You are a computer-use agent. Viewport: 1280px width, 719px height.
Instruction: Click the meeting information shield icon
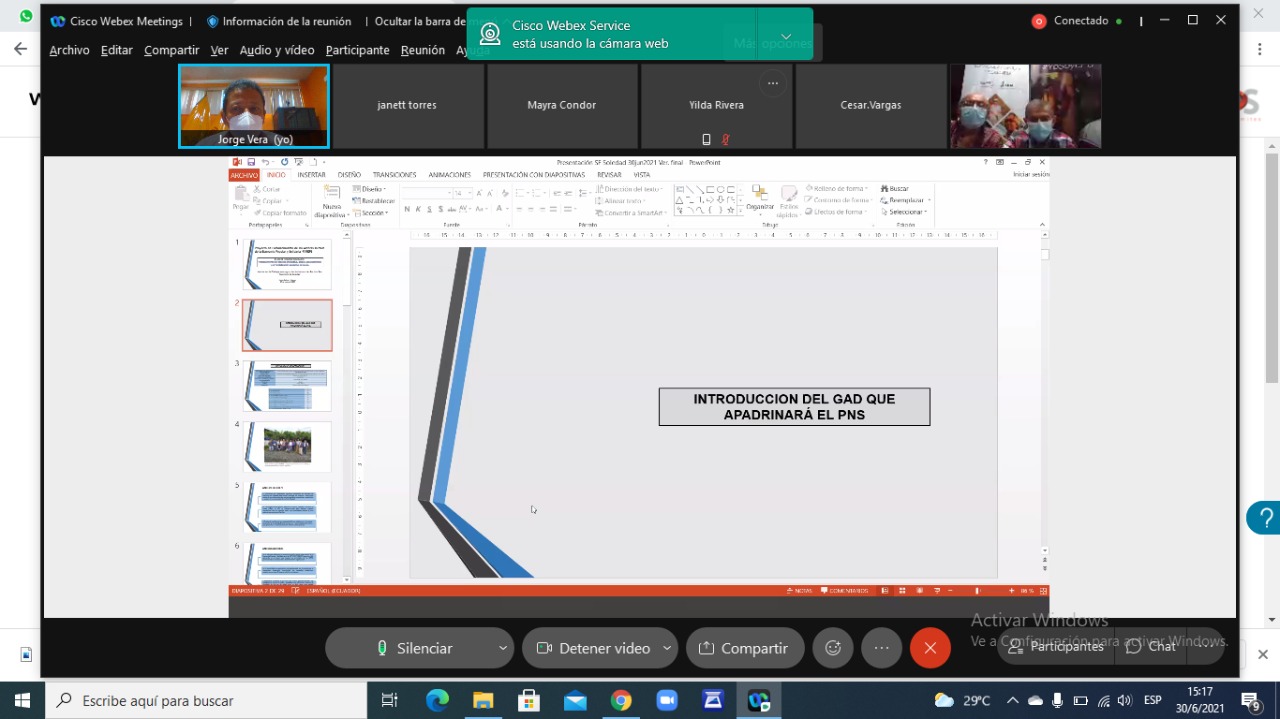point(212,21)
